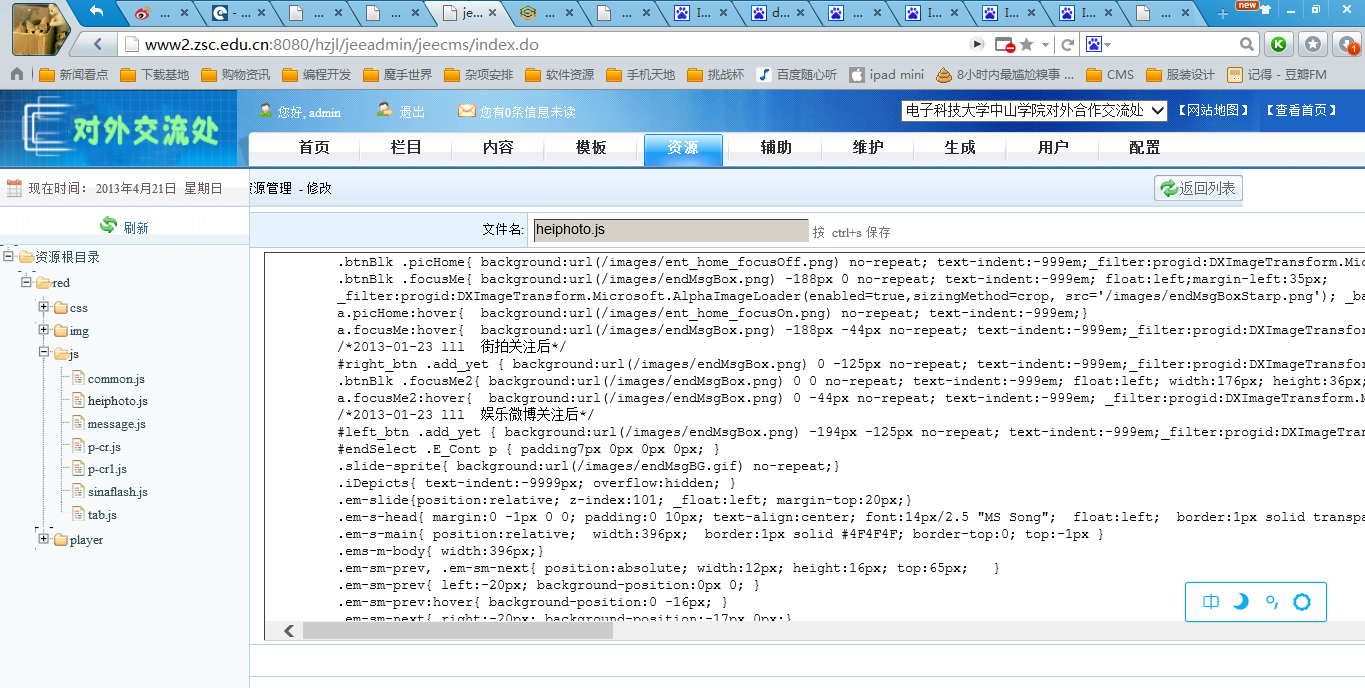Click the star bookmark icon in address bar
The width and height of the screenshot is (1365, 688).
(x=1026, y=45)
